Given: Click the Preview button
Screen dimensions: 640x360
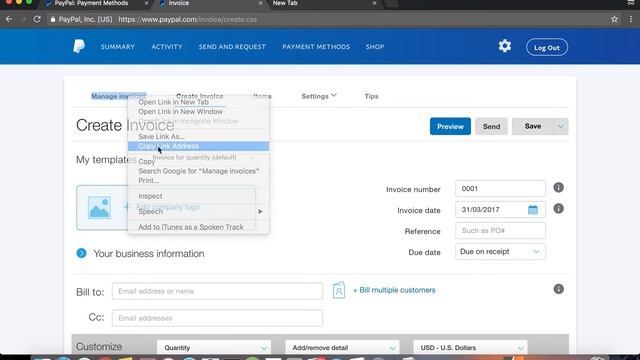Looking at the screenshot, I should click(x=450, y=127).
